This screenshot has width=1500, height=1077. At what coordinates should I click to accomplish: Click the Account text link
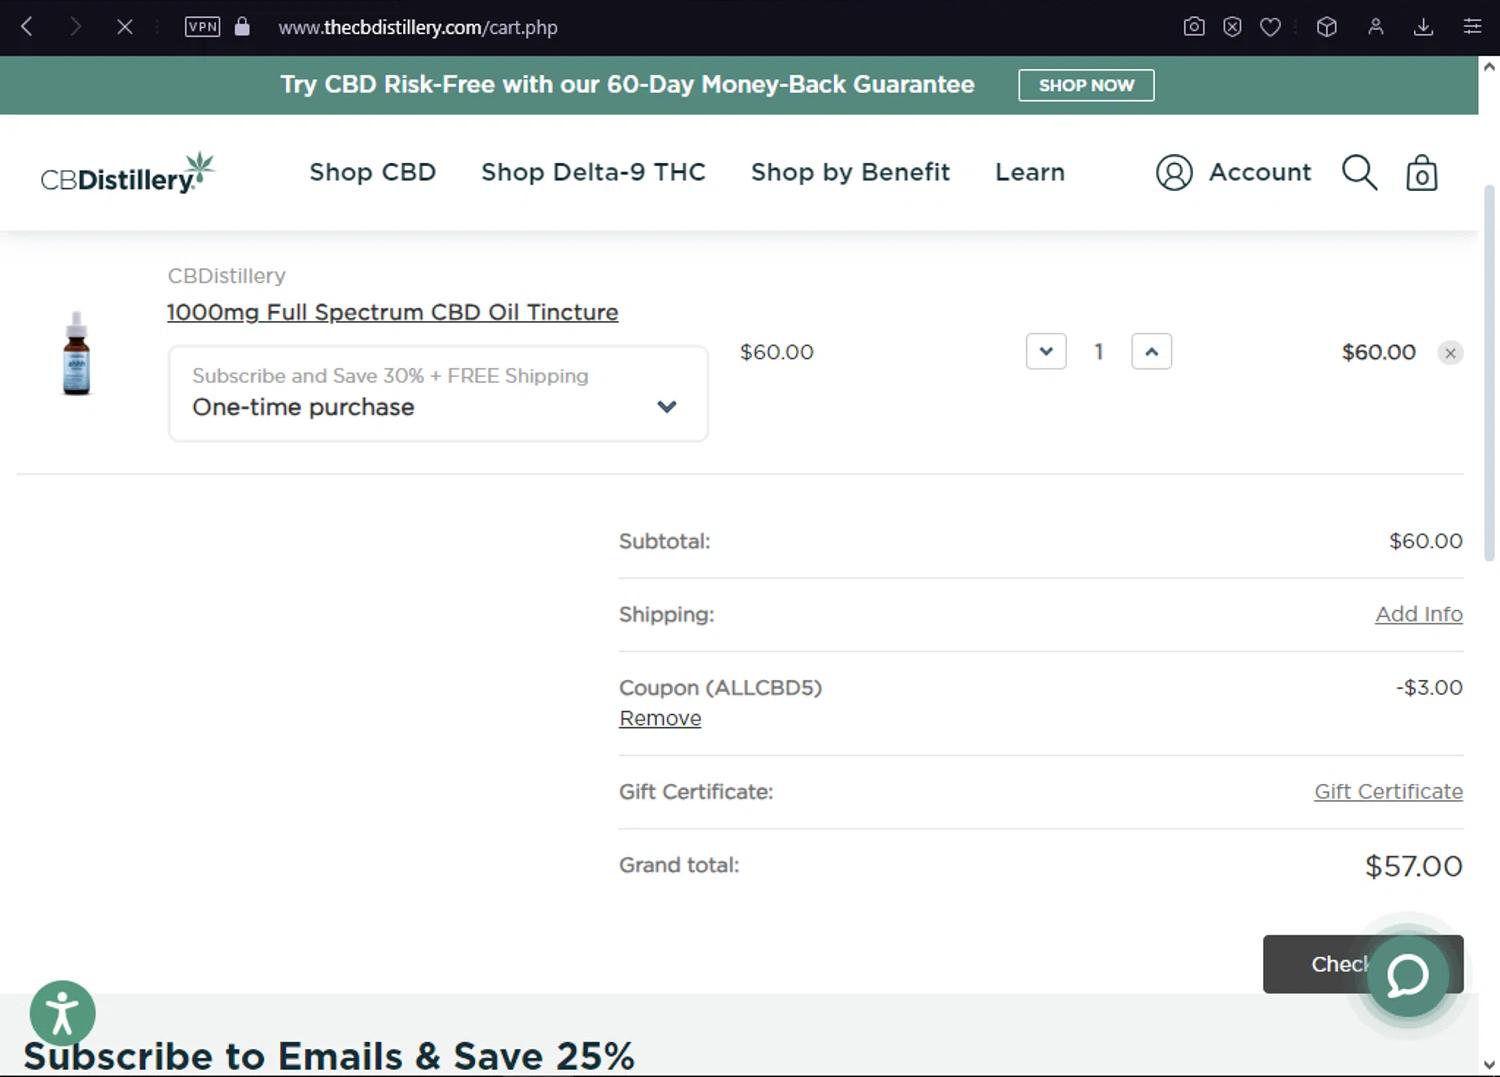coord(1260,172)
